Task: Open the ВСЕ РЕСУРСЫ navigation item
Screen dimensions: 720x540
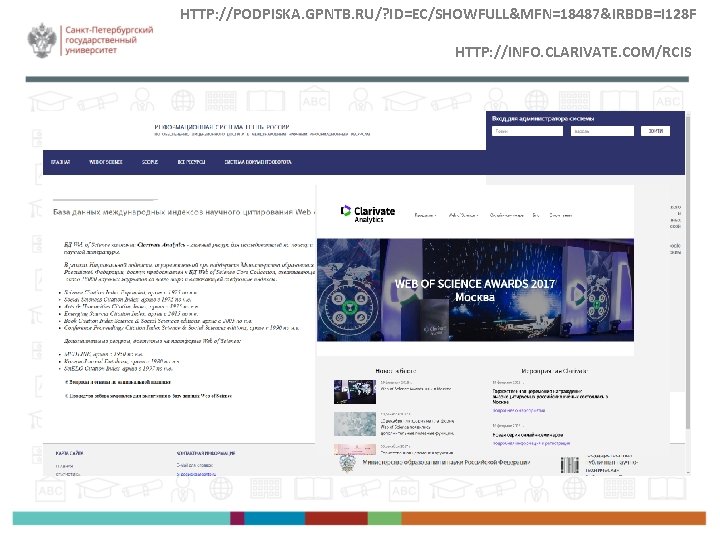Action: pos(191,162)
